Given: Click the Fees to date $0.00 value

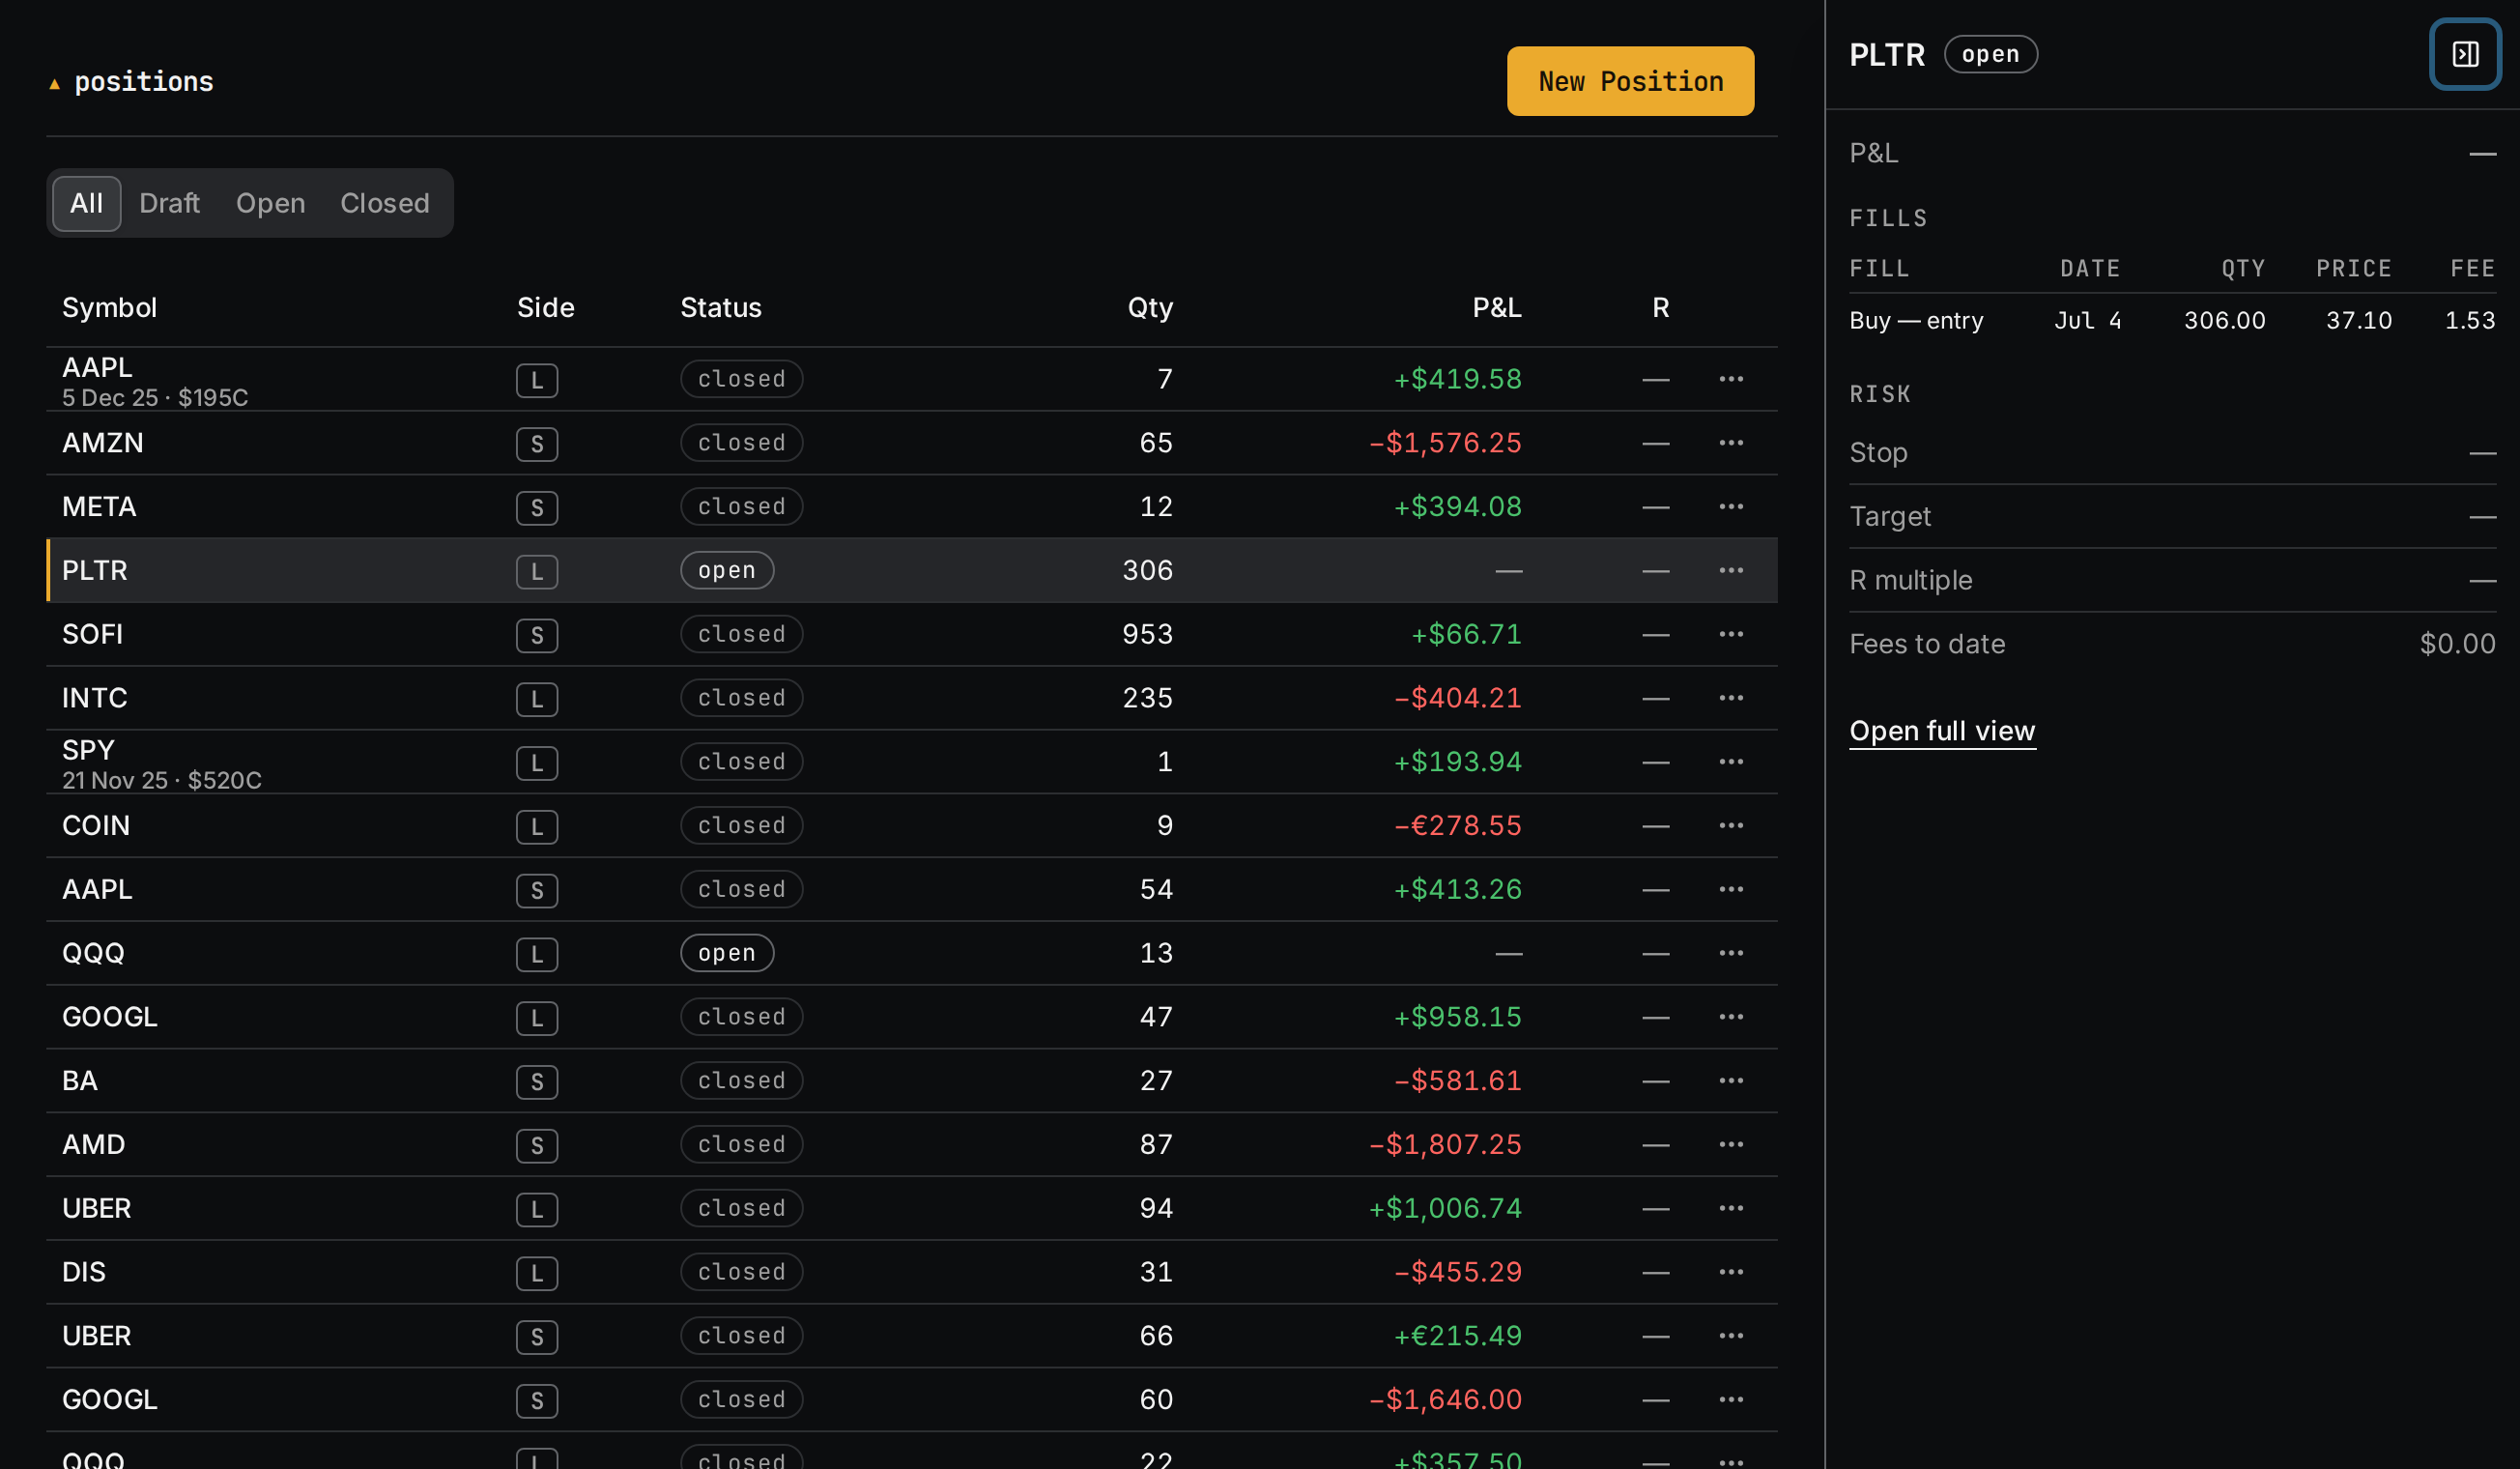Looking at the screenshot, I should click(x=2457, y=644).
